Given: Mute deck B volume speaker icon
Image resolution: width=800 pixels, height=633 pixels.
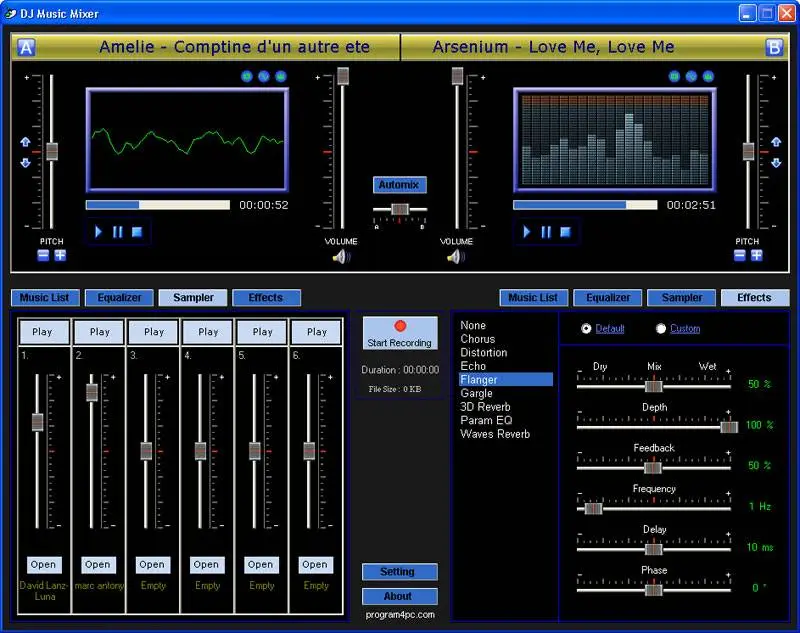Looking at the screenshot, I should point(456,257).
